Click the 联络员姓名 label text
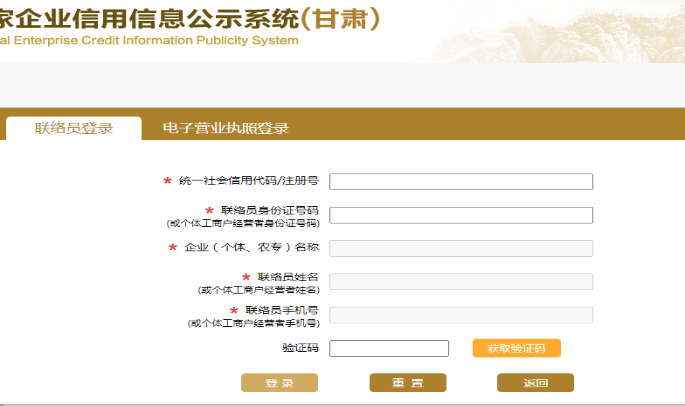Image resolution: width=685 pixels, height=406 pixels. pos(287,277)
